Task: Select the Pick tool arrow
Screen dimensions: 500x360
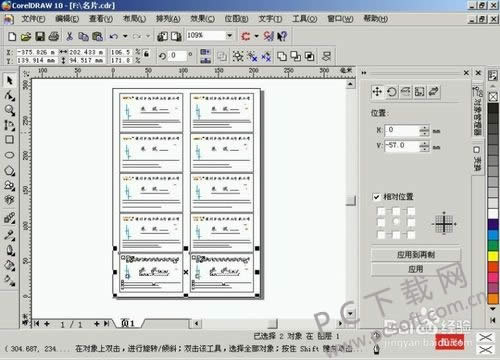Action: pyautogui.click(x=9, y=80)
